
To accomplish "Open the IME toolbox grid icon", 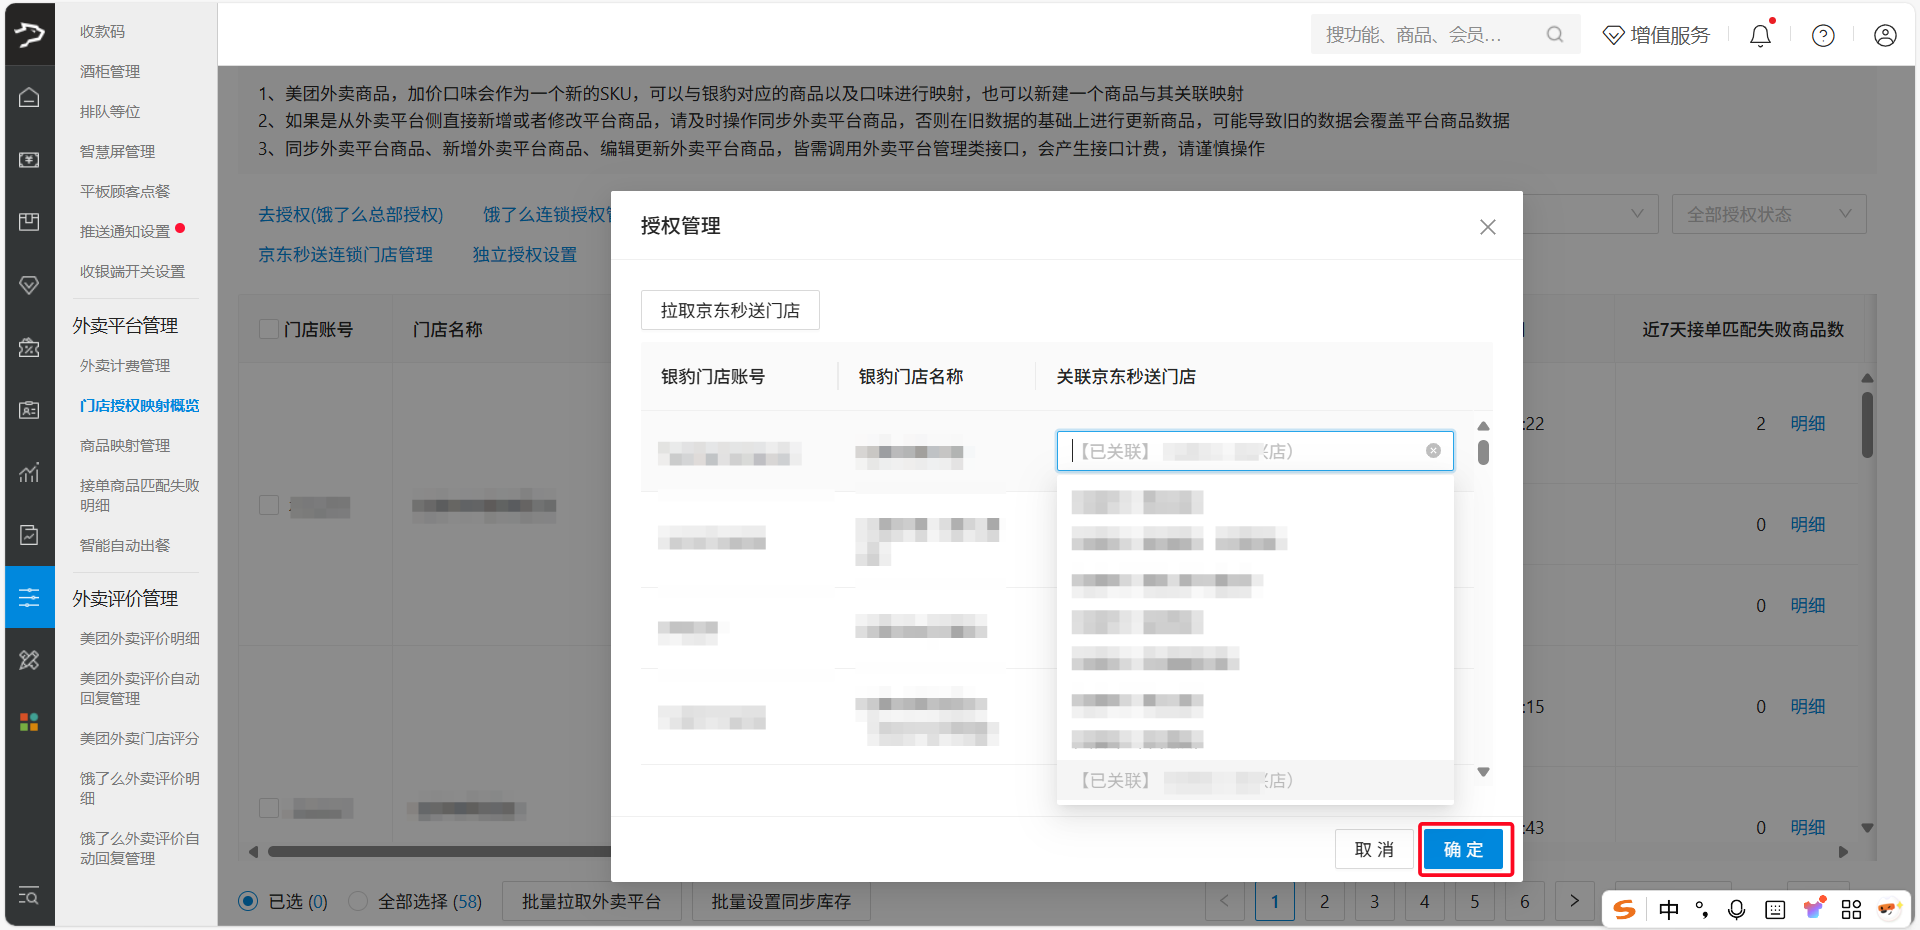I will pyautogui.click(x=1851, y=909).
